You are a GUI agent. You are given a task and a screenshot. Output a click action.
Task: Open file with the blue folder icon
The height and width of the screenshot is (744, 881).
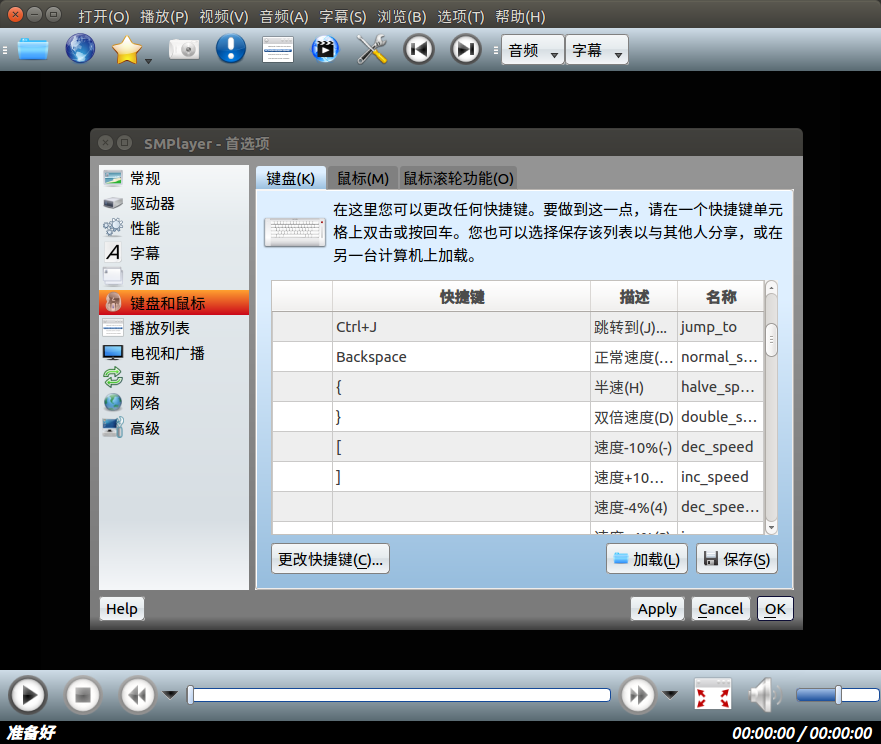pyautogui.click(x=33, y=49)
